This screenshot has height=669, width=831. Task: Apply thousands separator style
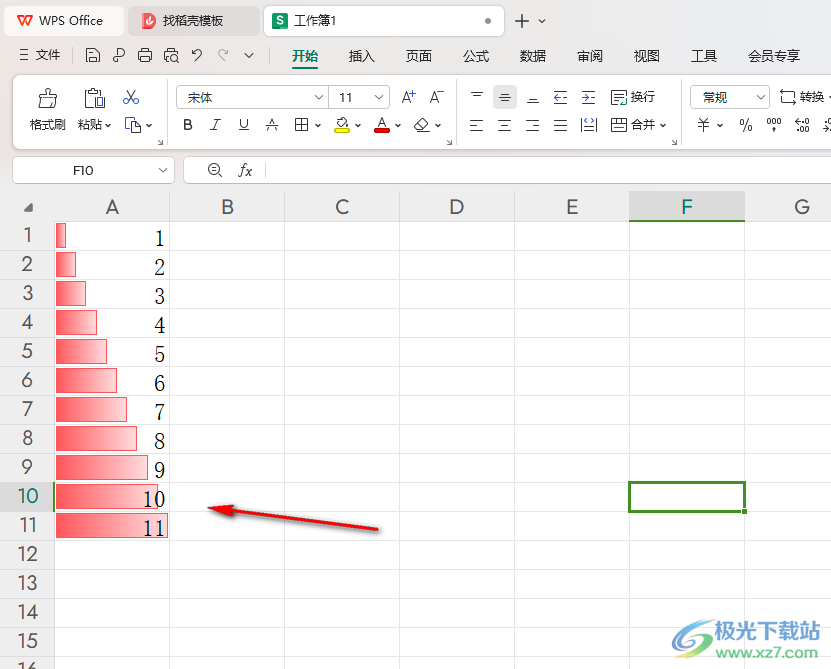pyautogui.click(x=774, y=125)
